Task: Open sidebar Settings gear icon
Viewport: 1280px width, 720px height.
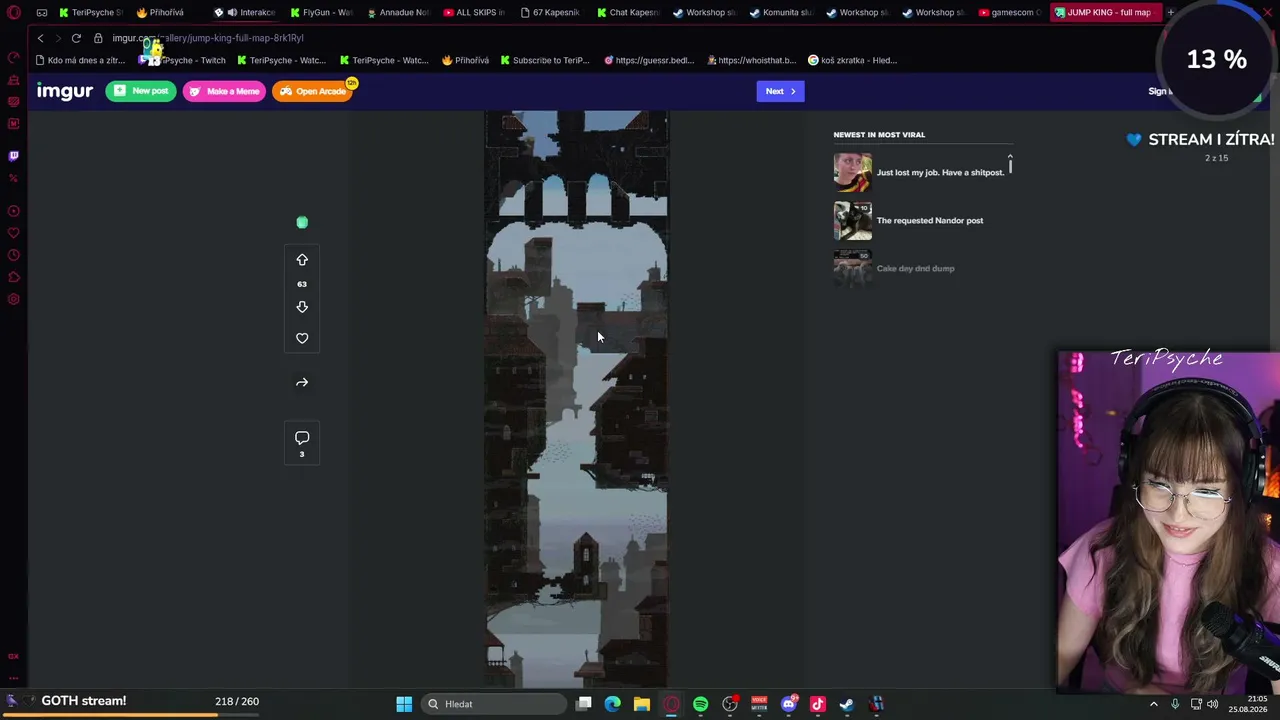Action: [x=13, y=299]
